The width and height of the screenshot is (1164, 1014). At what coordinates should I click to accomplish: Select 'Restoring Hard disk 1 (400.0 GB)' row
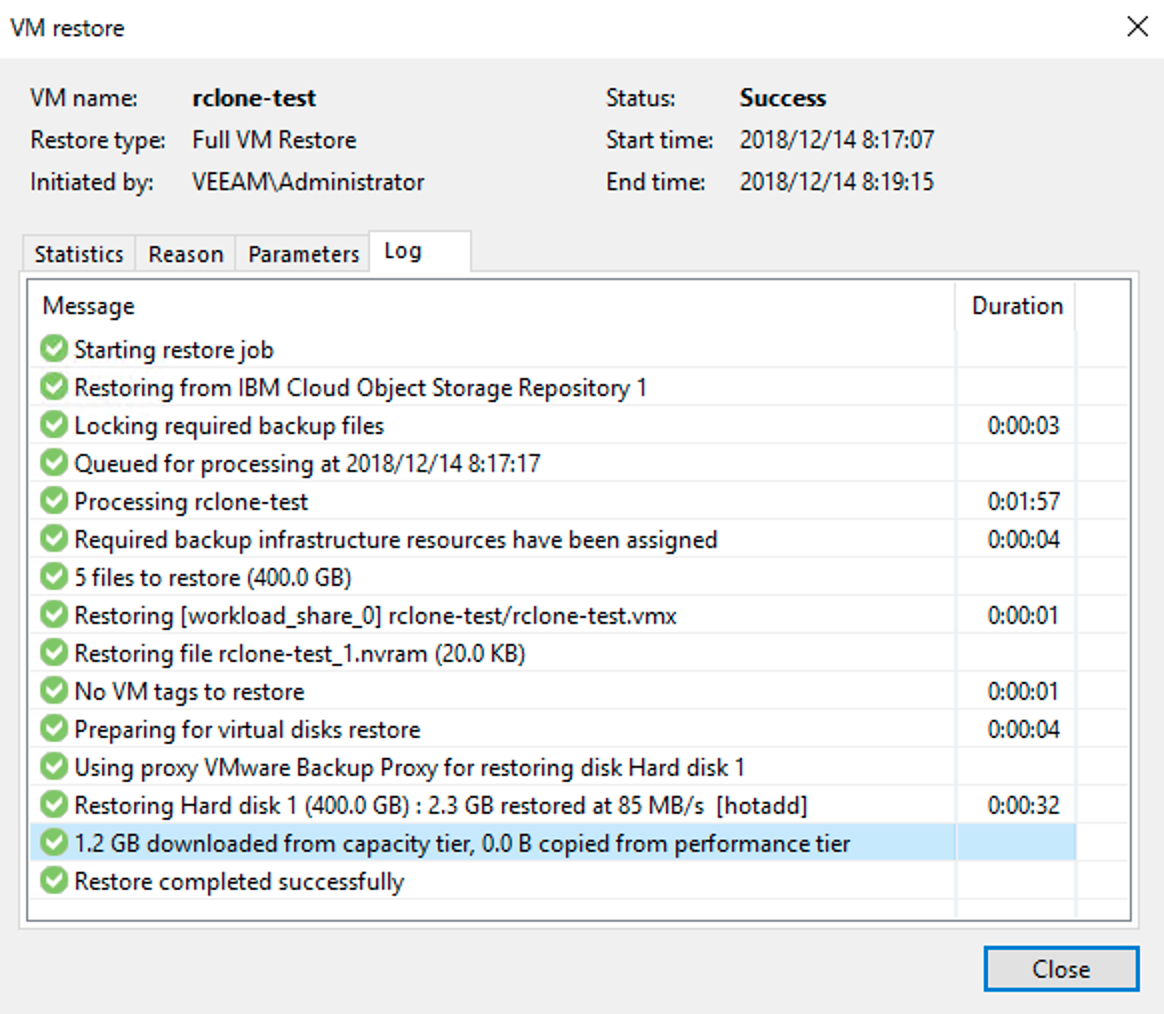tap(552, 805)
